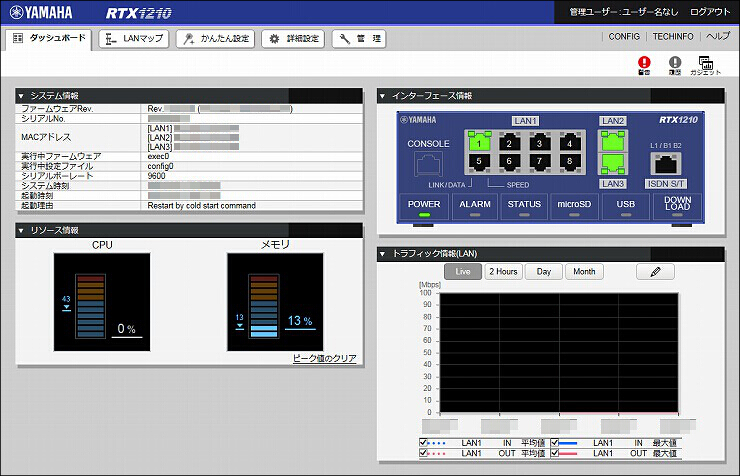Click LAN1 port 5 on the router image

pos(479,163)
